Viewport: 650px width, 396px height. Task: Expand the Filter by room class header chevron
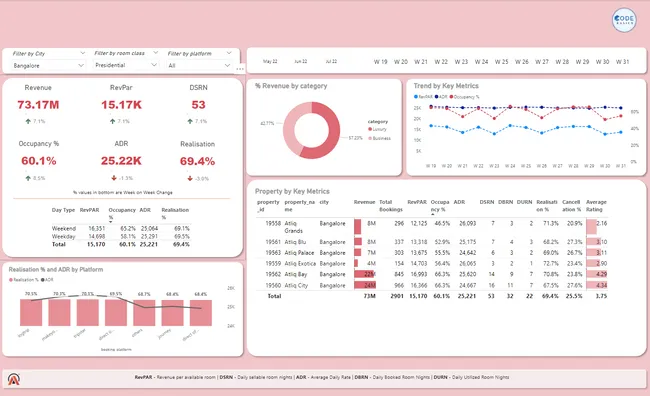[155, 53]
